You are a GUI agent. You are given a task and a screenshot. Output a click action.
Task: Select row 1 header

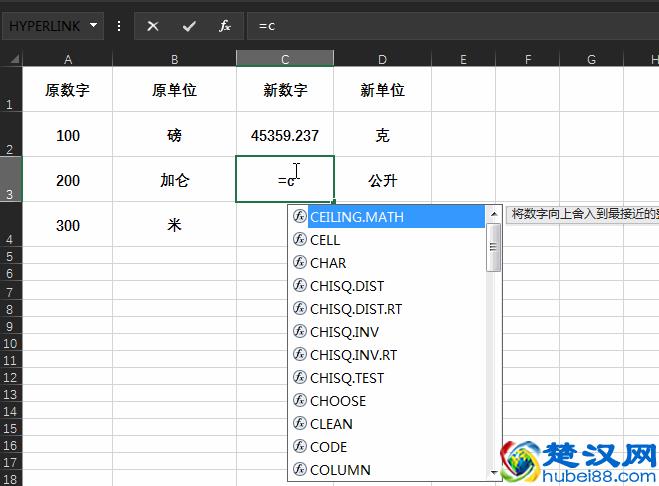click(x=11, y=89)
